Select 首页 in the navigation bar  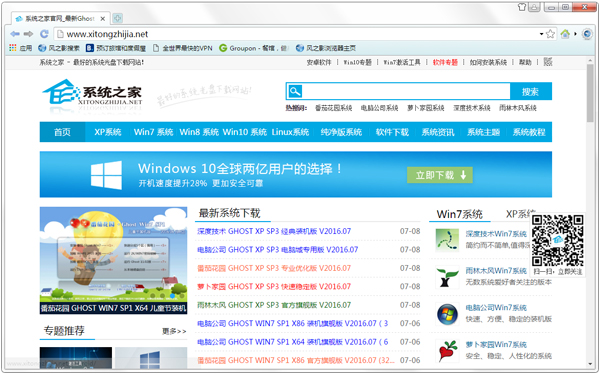coord(62,132)
